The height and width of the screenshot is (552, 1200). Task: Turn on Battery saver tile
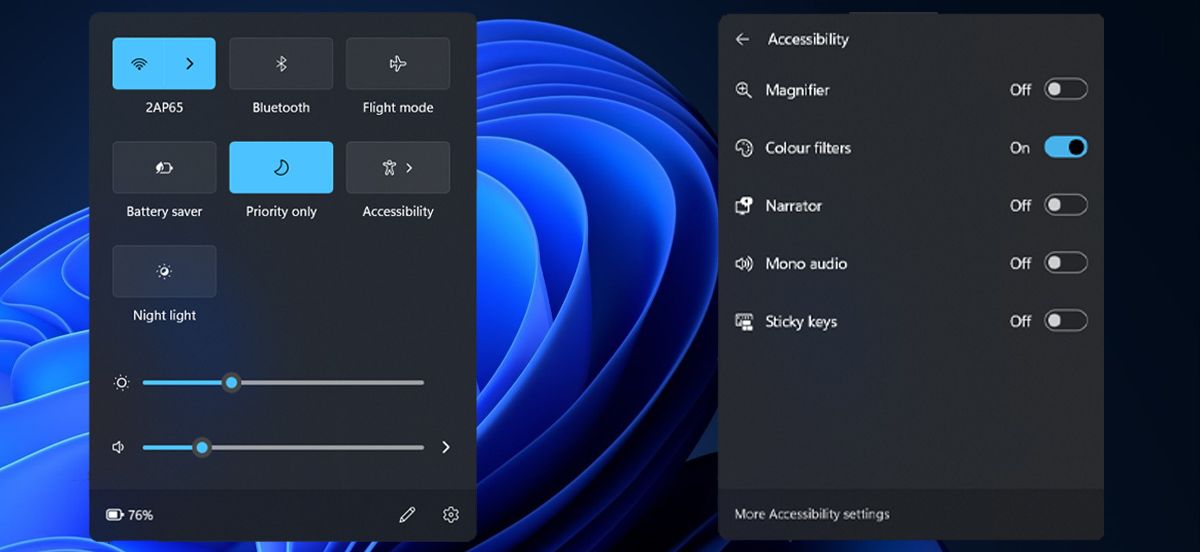(164, 168)
